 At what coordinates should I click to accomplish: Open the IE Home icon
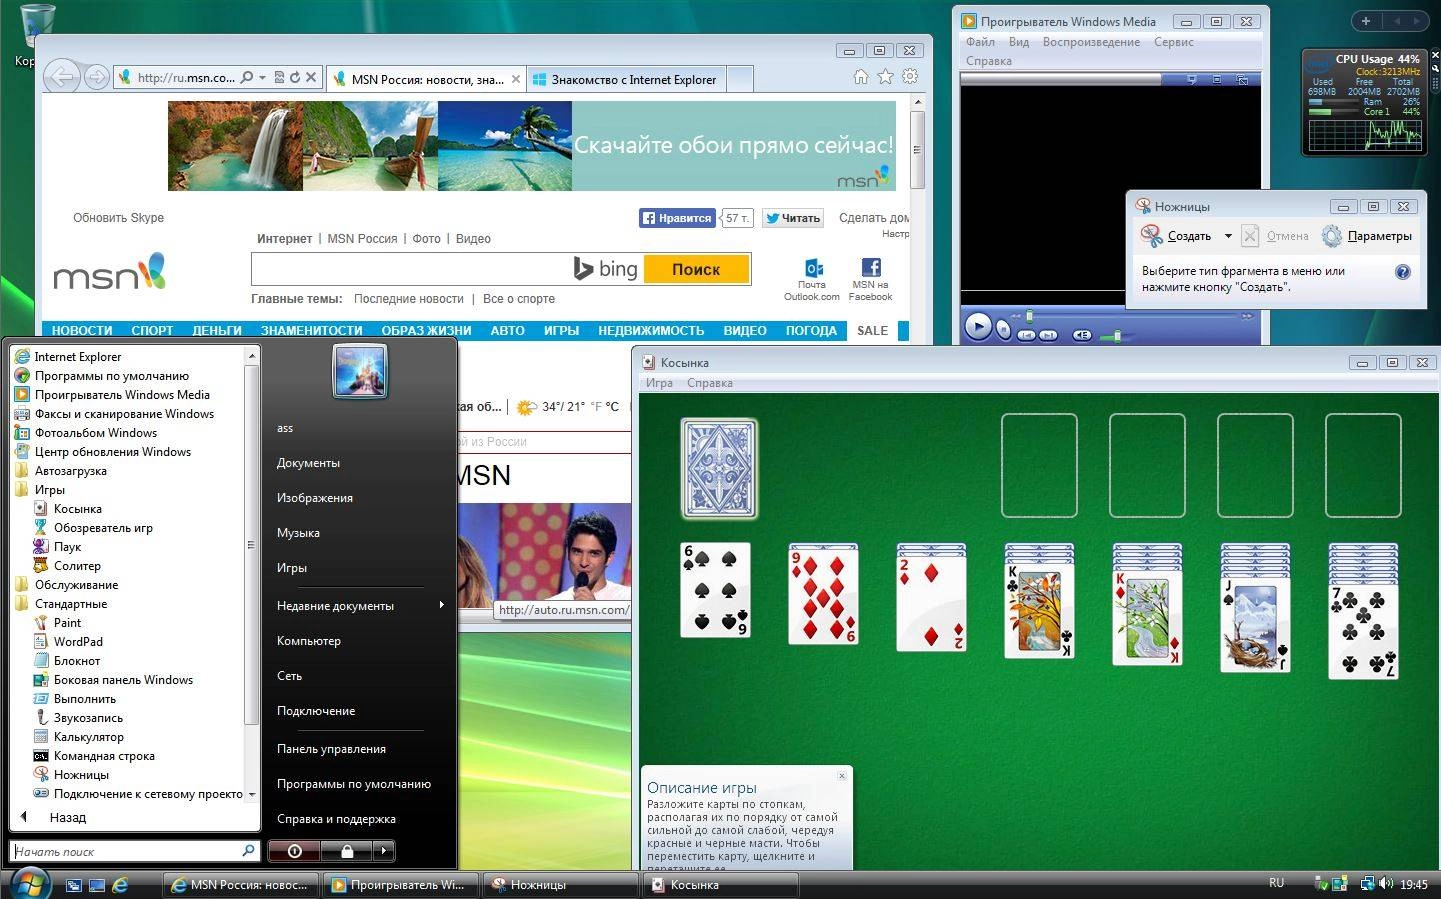(x=861, y=77)
